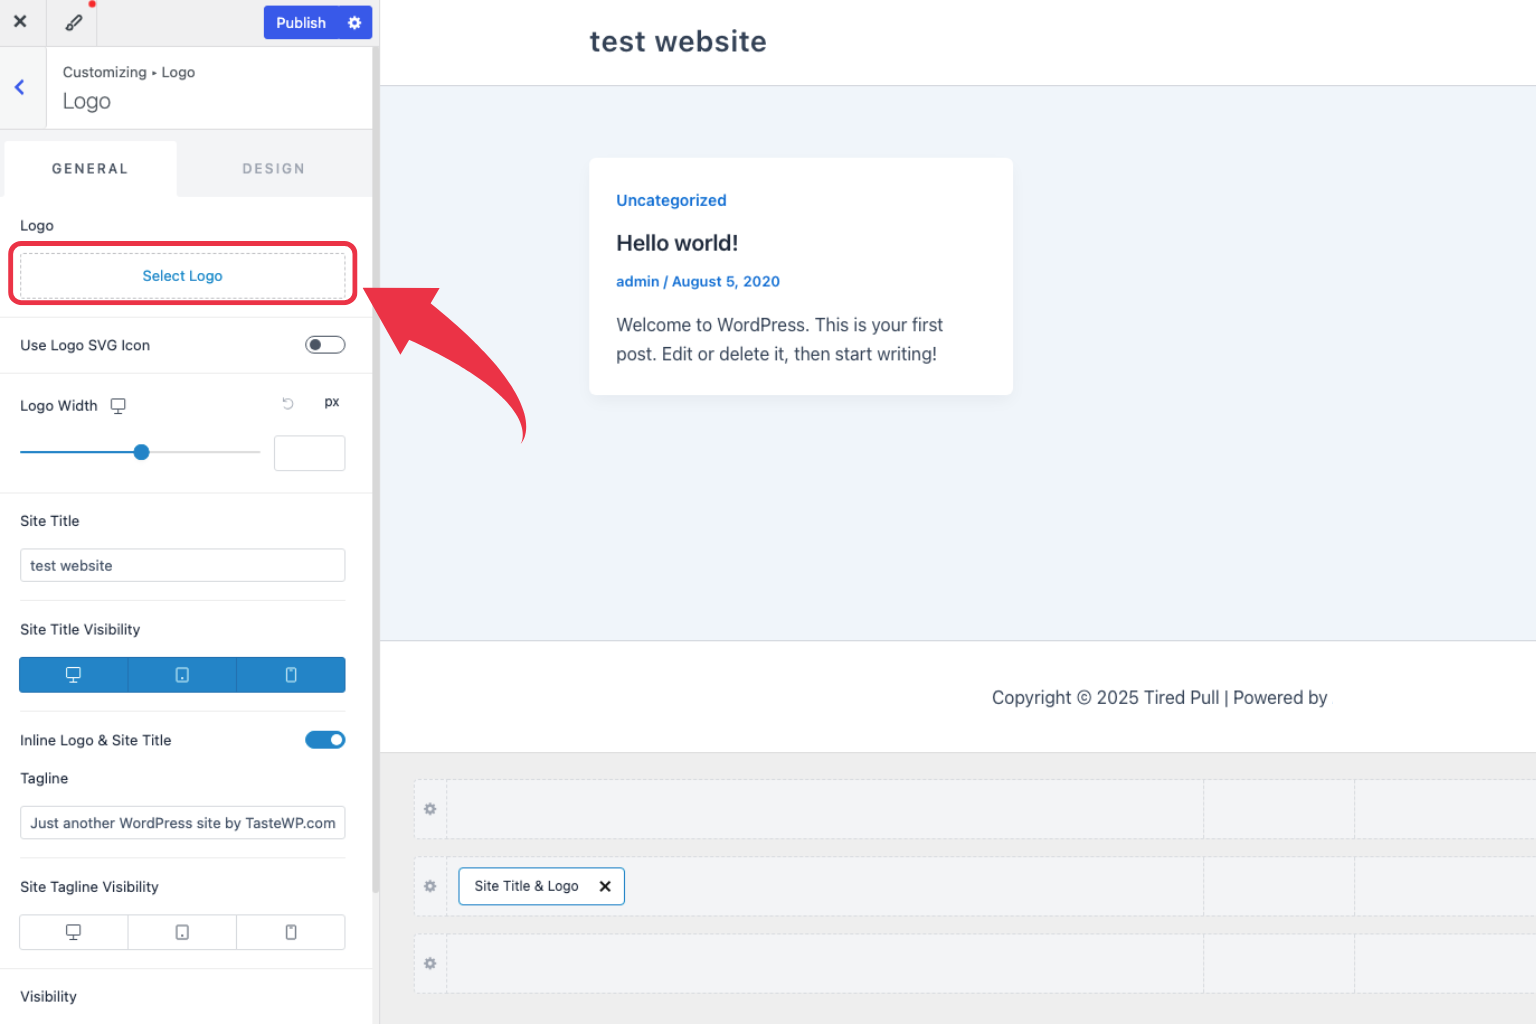Select tablet icon under Site Title Visibility
The height and width of the screenshot is (1024, 1536).
(x=181, y=674)
